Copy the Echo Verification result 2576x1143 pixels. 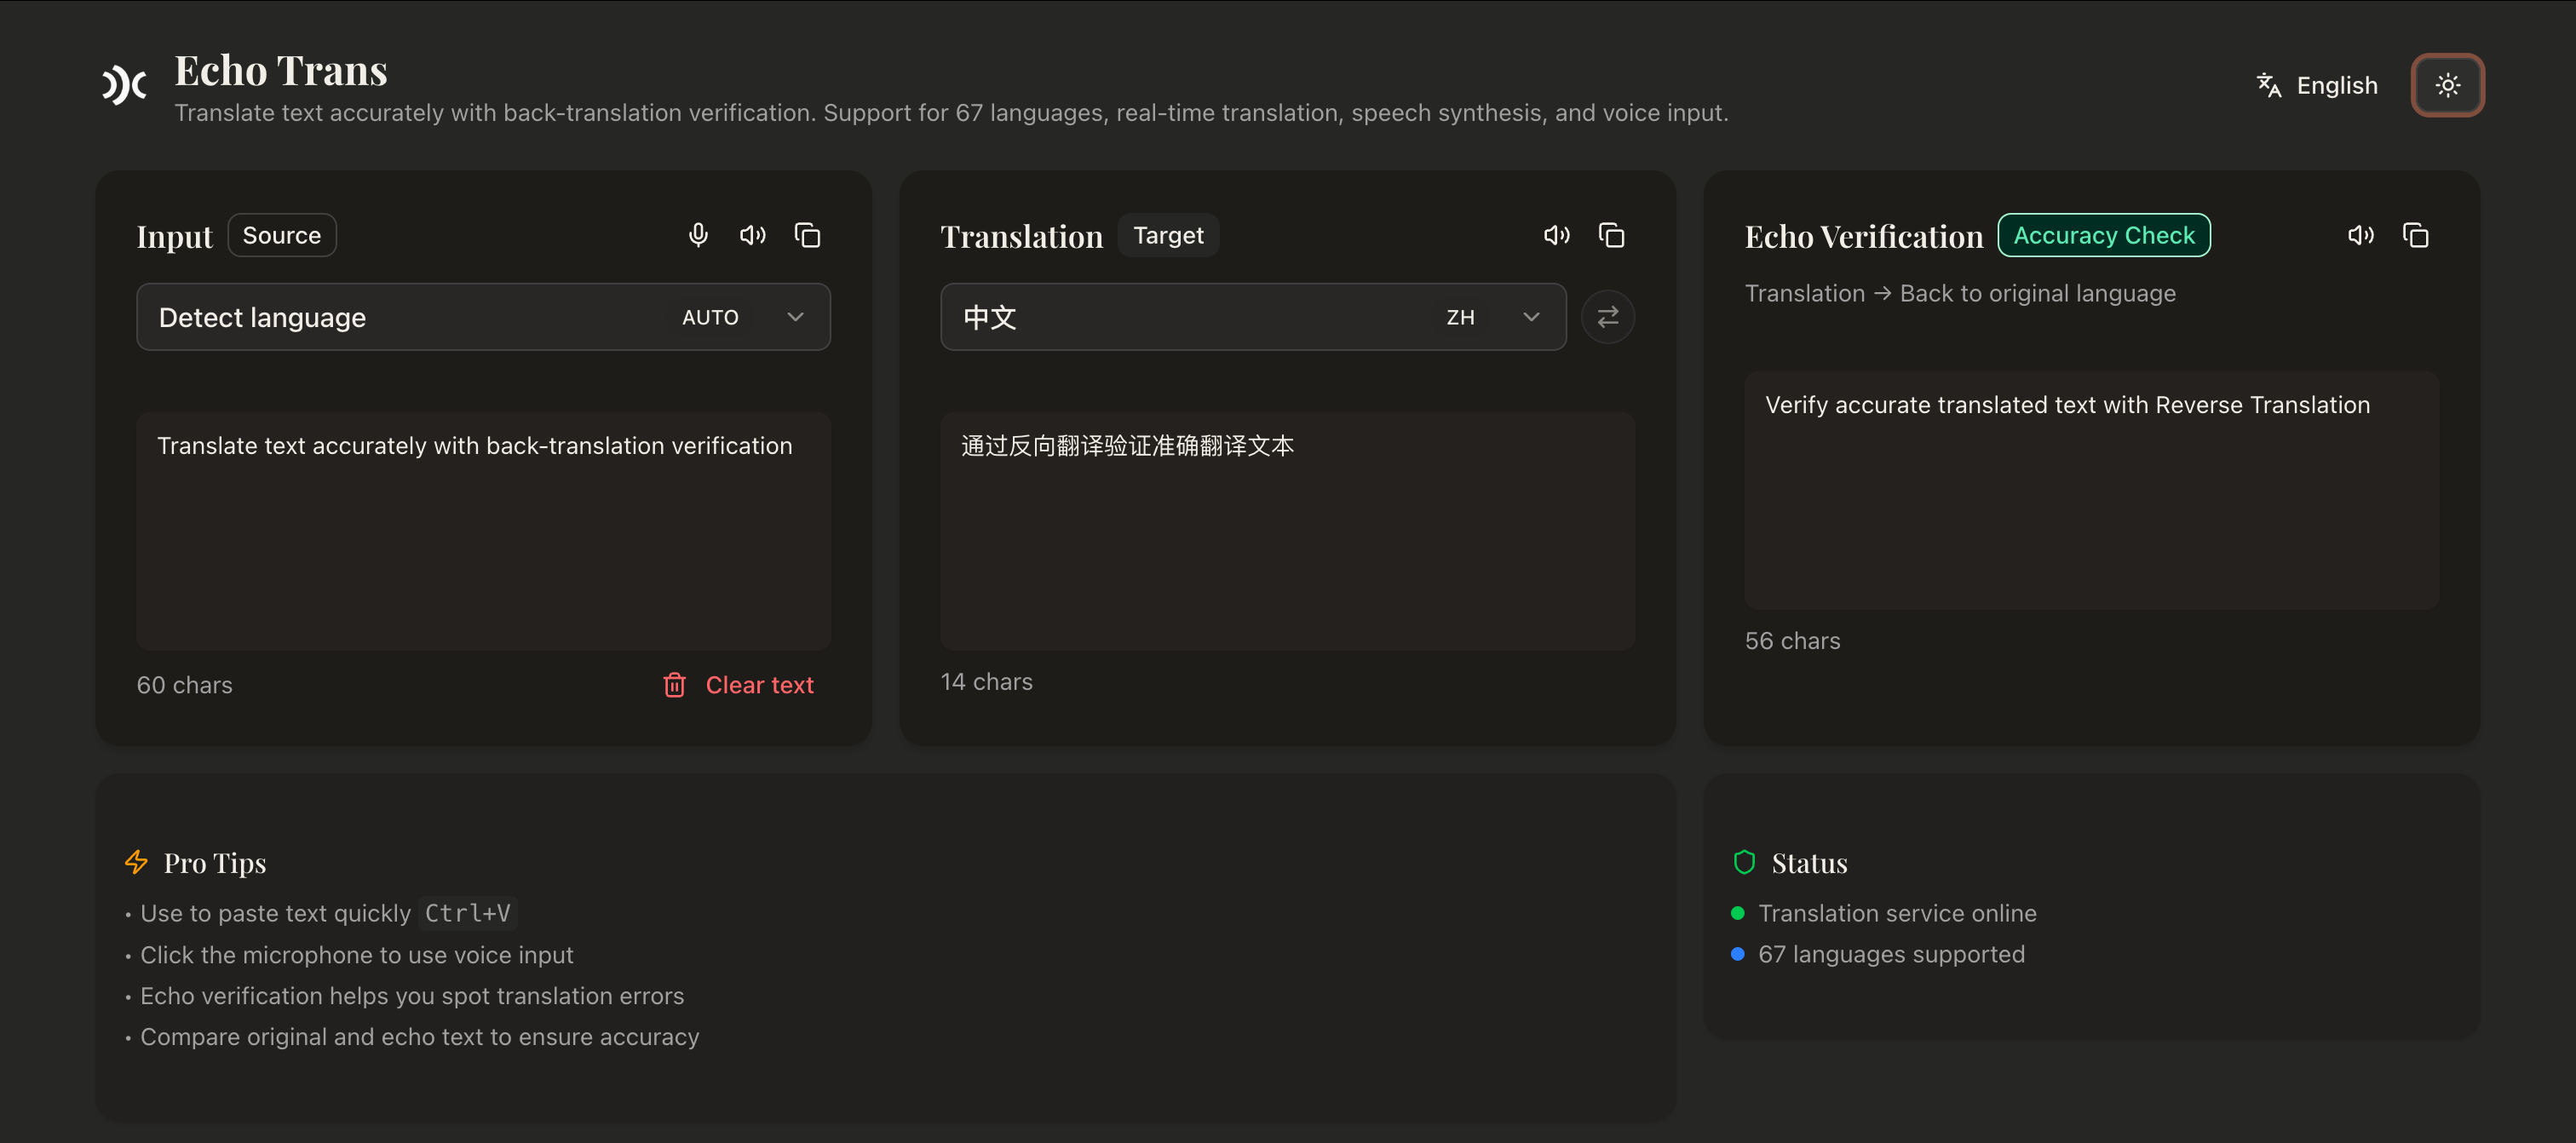tap(2417, 234)
